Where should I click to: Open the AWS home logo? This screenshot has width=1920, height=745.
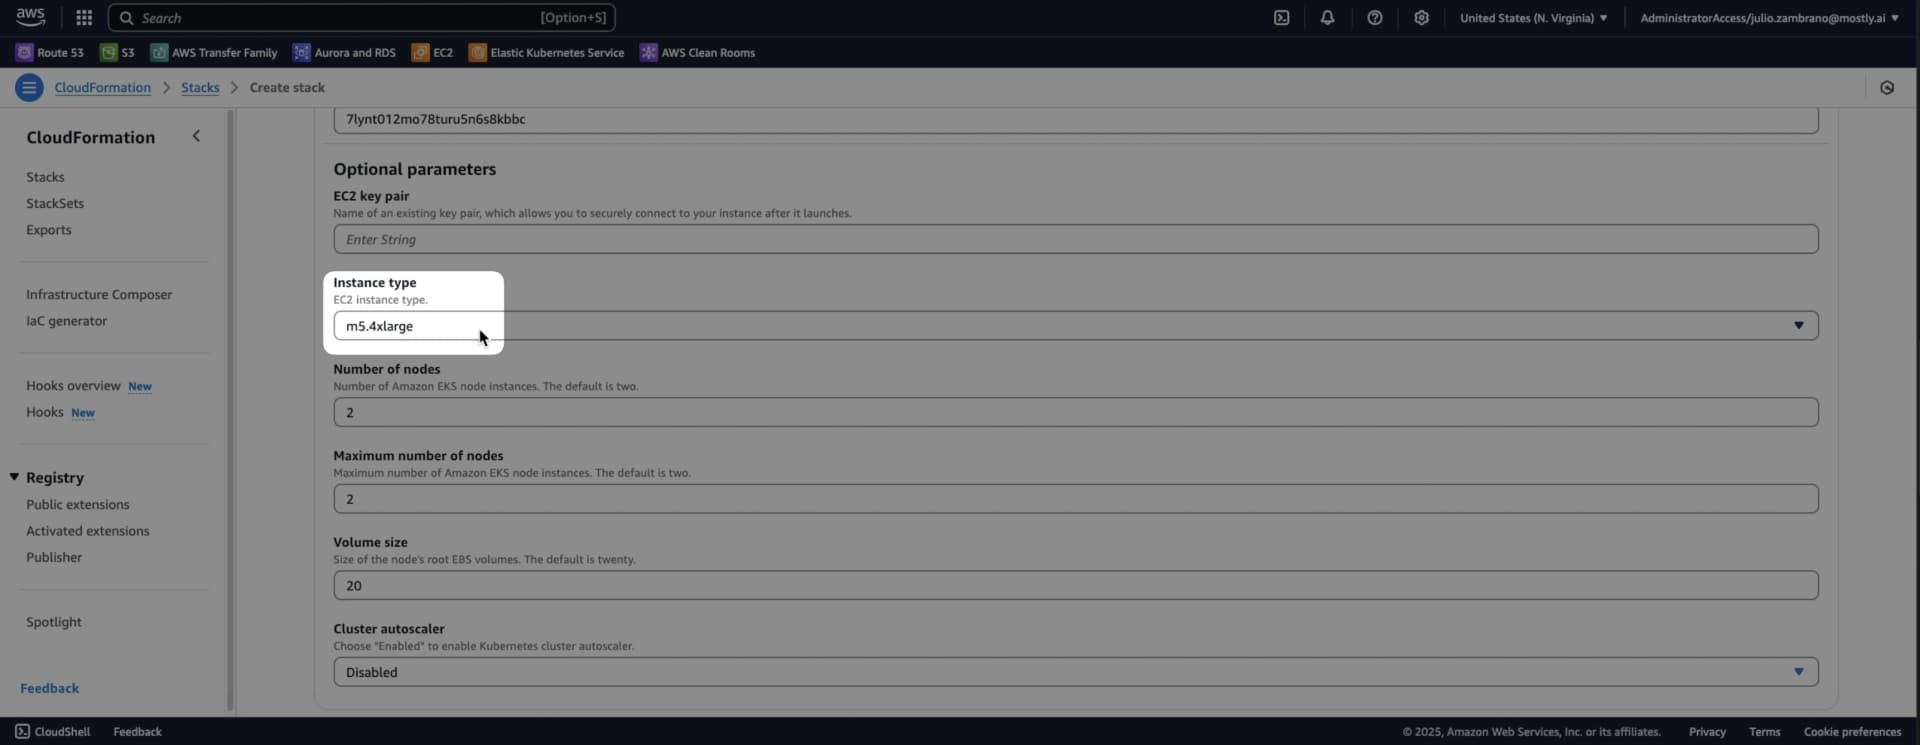click(30, 17)
